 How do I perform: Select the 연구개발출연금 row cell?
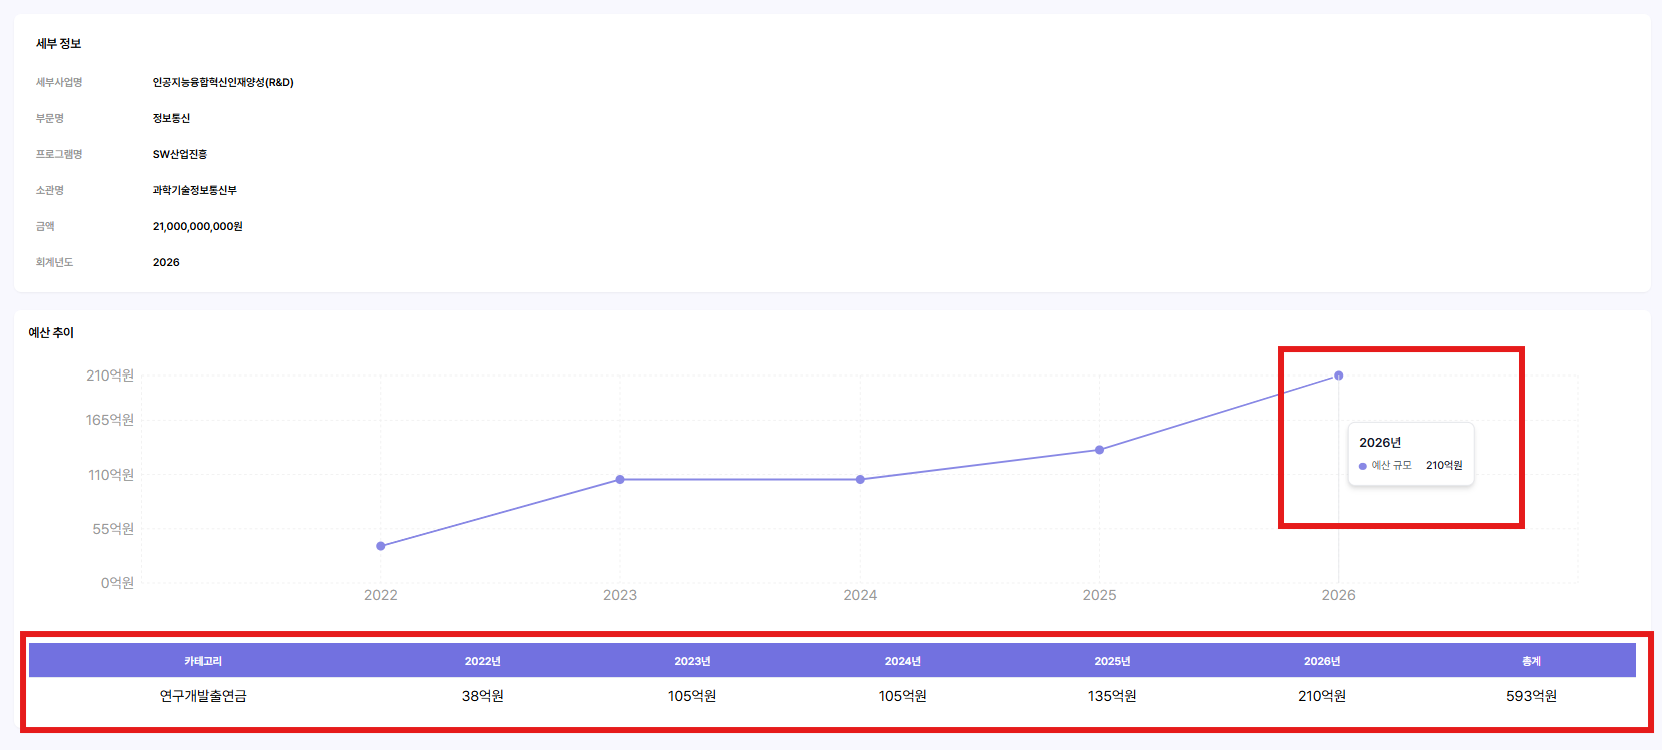click(x=203, y=696)
